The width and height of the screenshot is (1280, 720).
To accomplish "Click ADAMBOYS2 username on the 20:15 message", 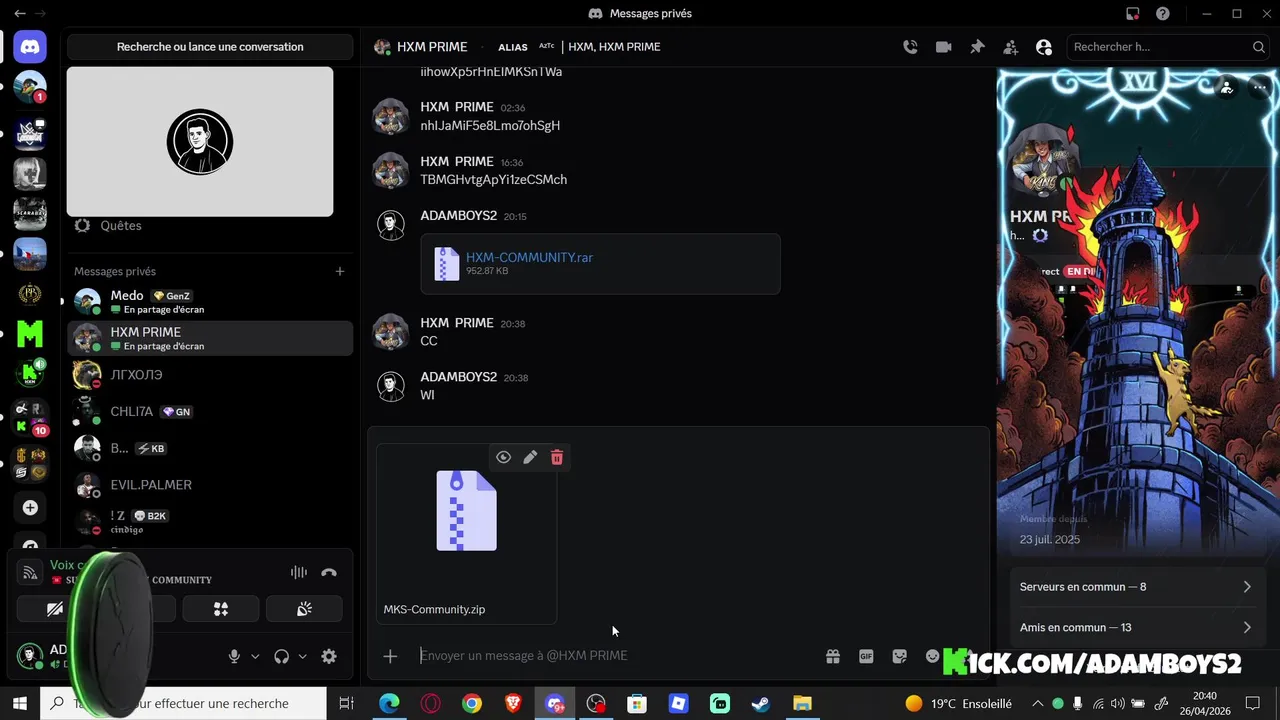I will click(x=459, y=216).
